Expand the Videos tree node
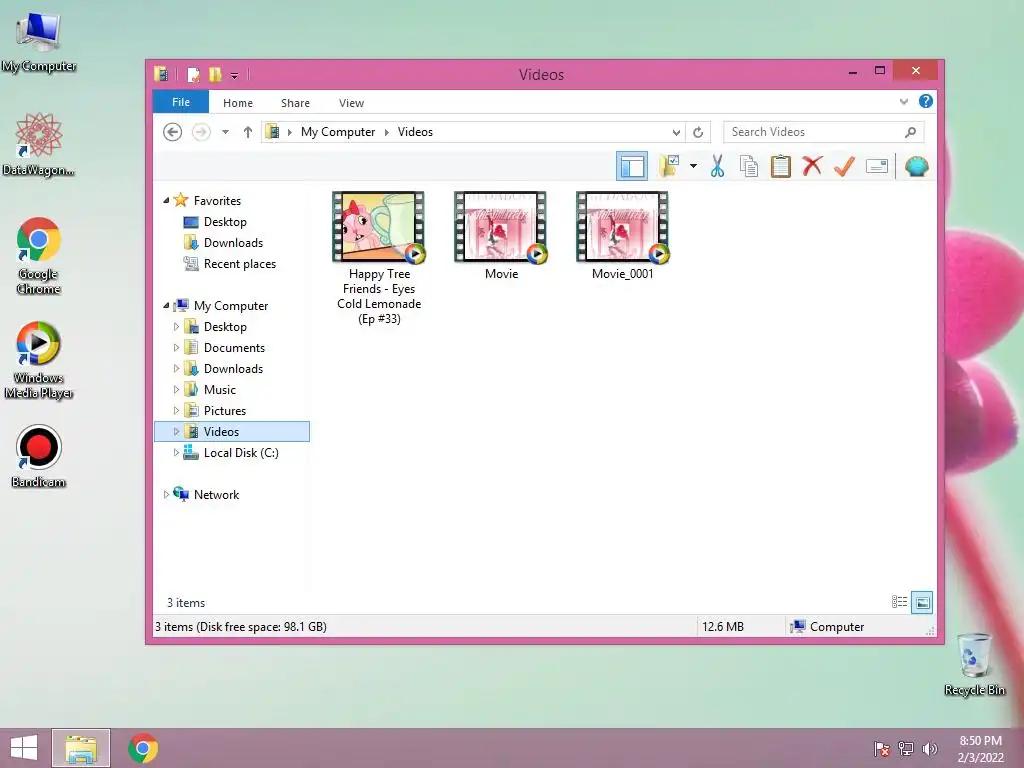The height and width of the screenshot is (768, 1024). coord(176,432)
